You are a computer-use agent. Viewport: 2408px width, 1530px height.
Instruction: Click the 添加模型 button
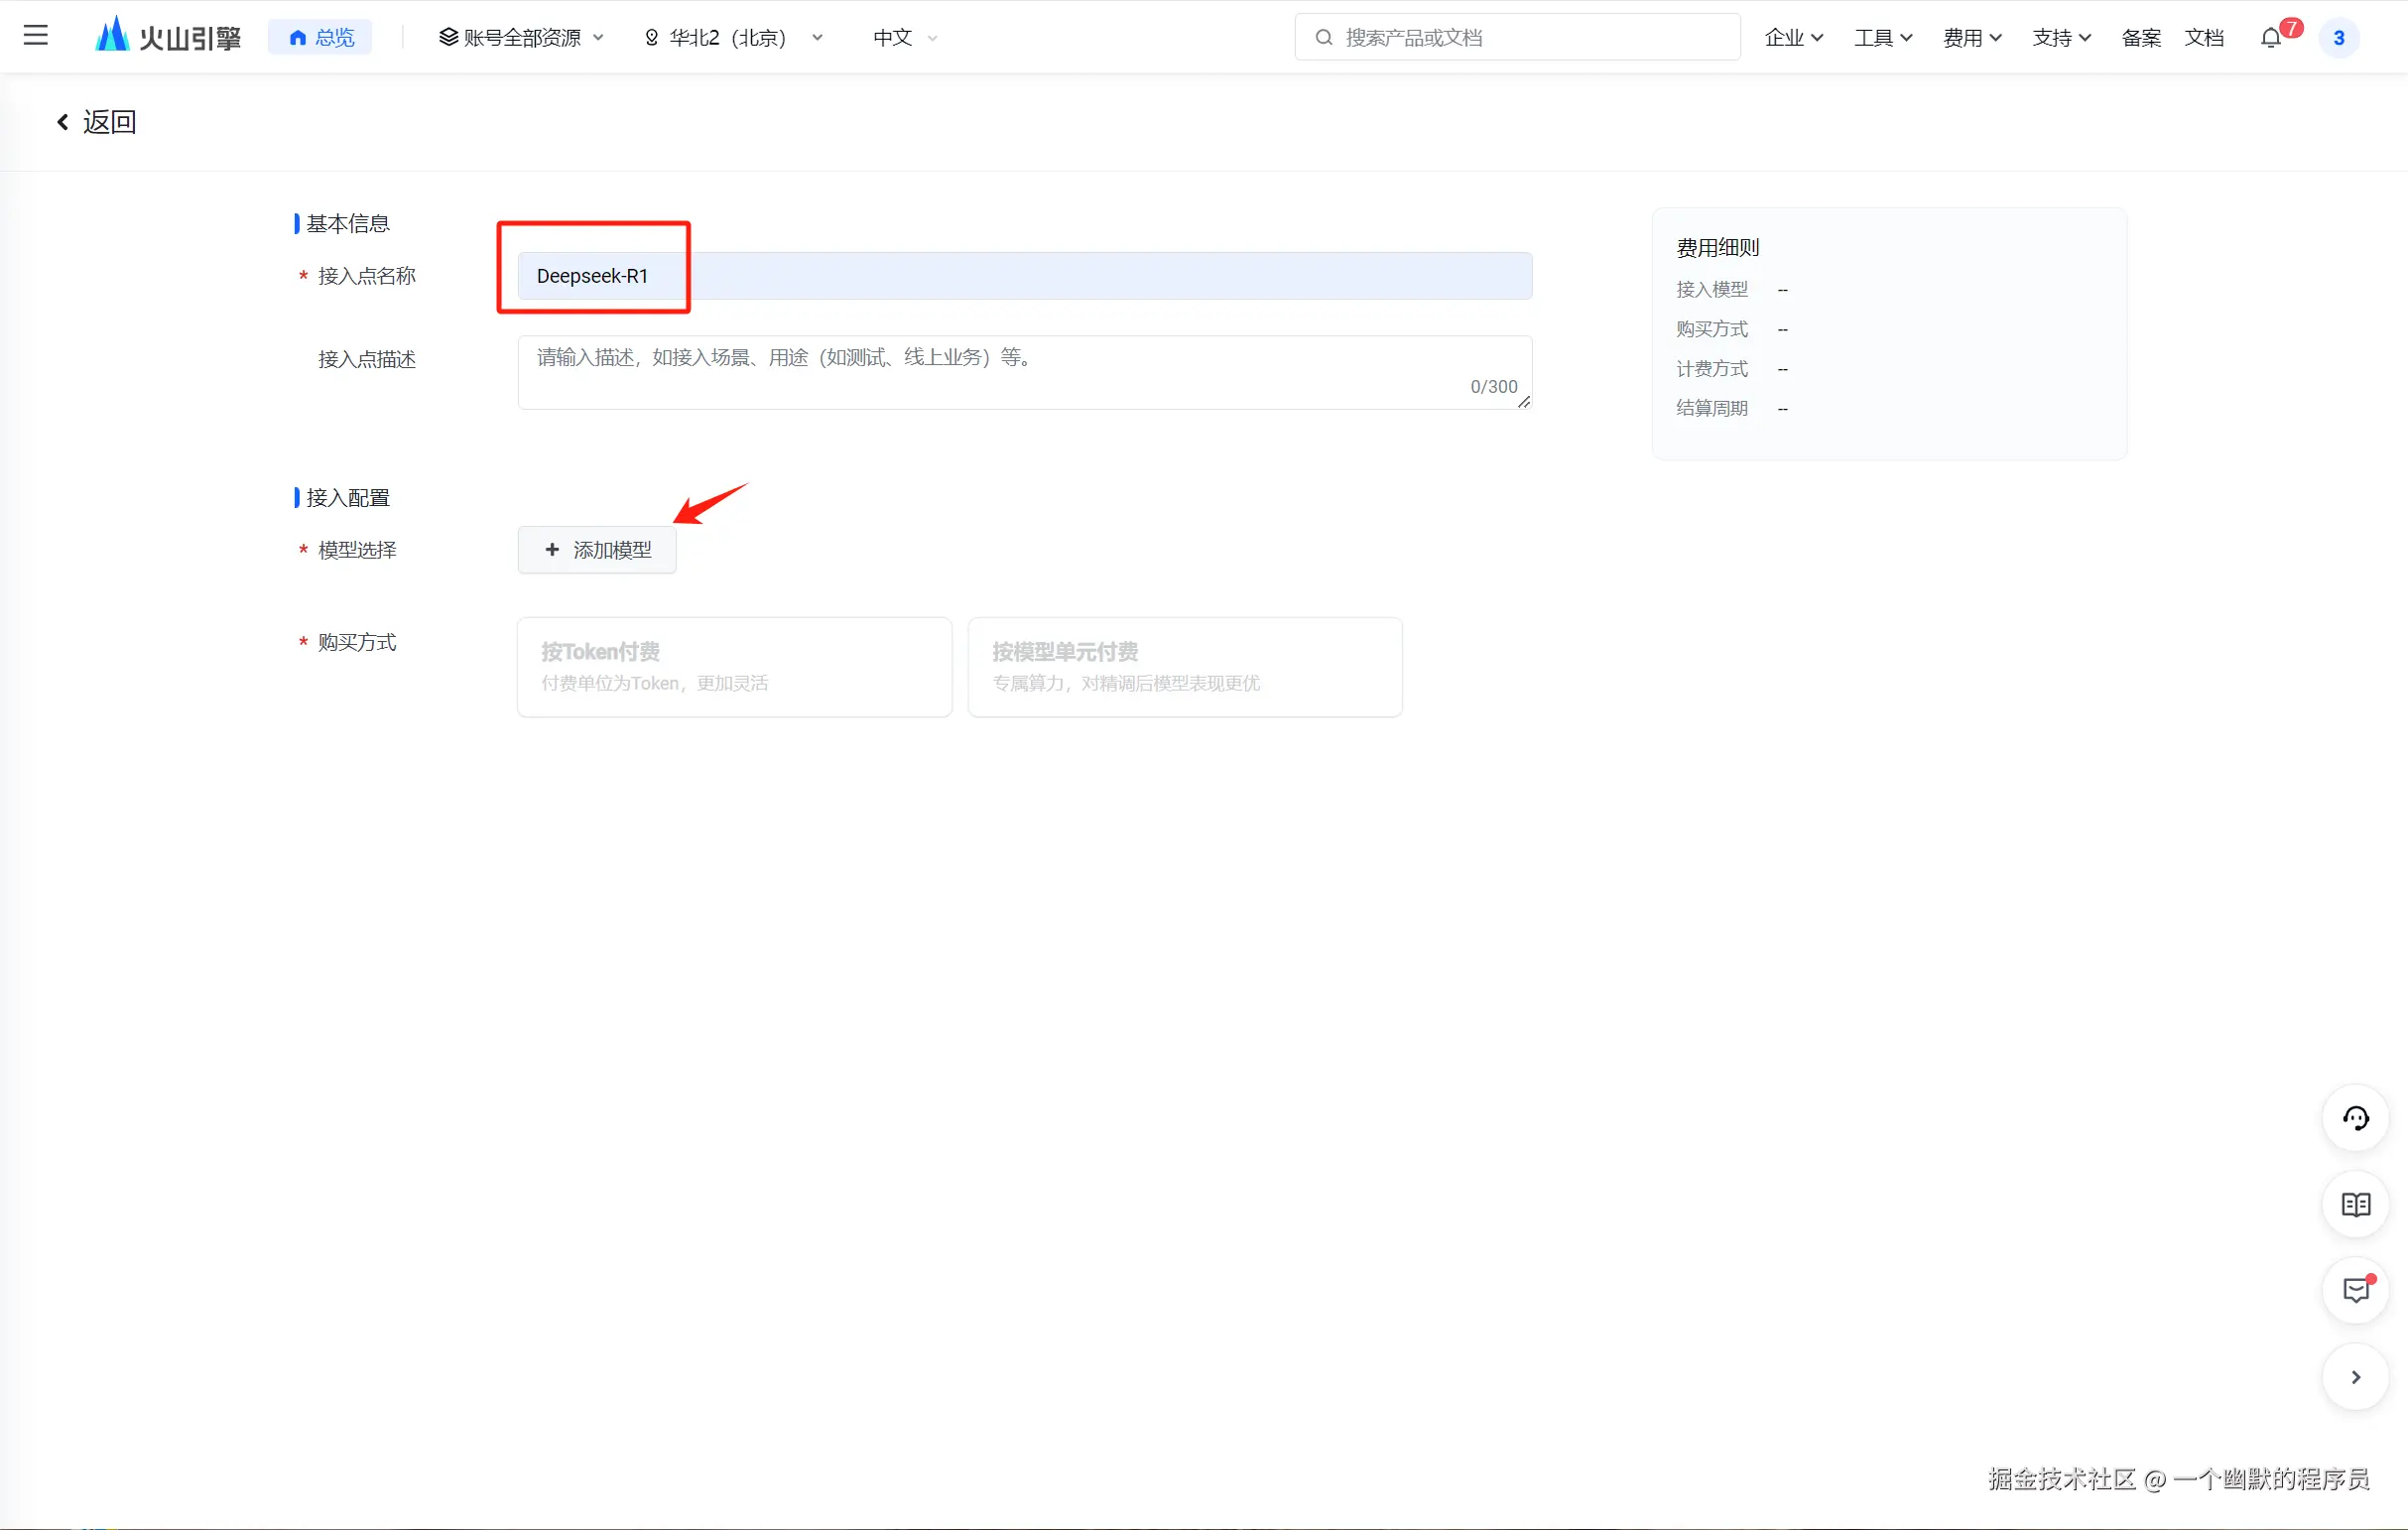pos(597,550)
